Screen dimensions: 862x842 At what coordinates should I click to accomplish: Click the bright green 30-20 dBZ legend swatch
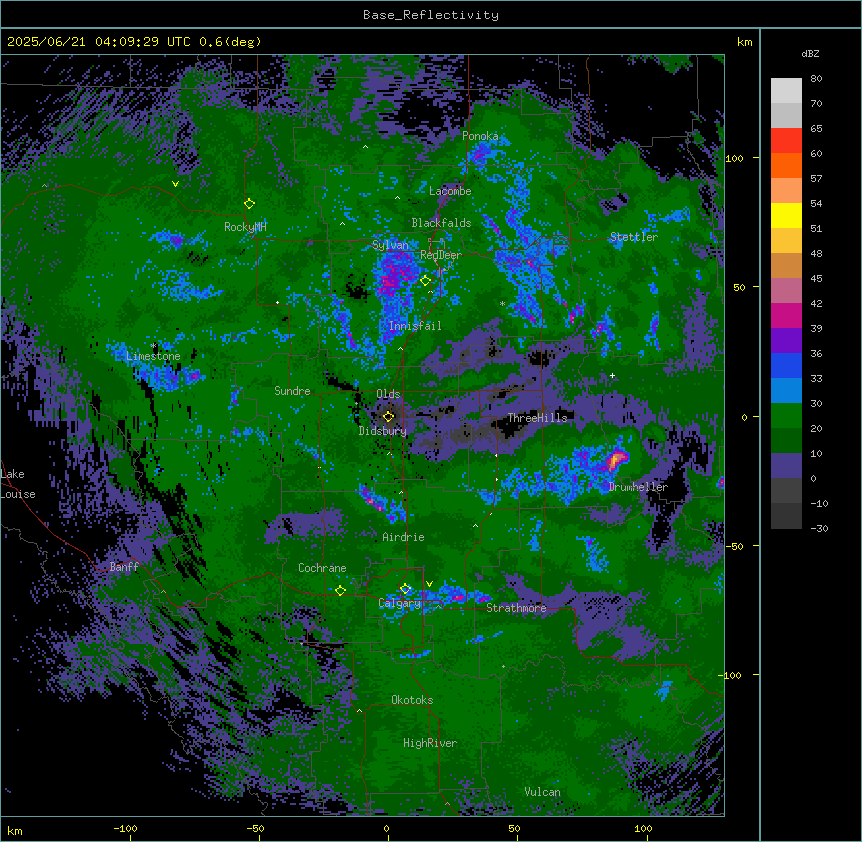tap(786, 416)
